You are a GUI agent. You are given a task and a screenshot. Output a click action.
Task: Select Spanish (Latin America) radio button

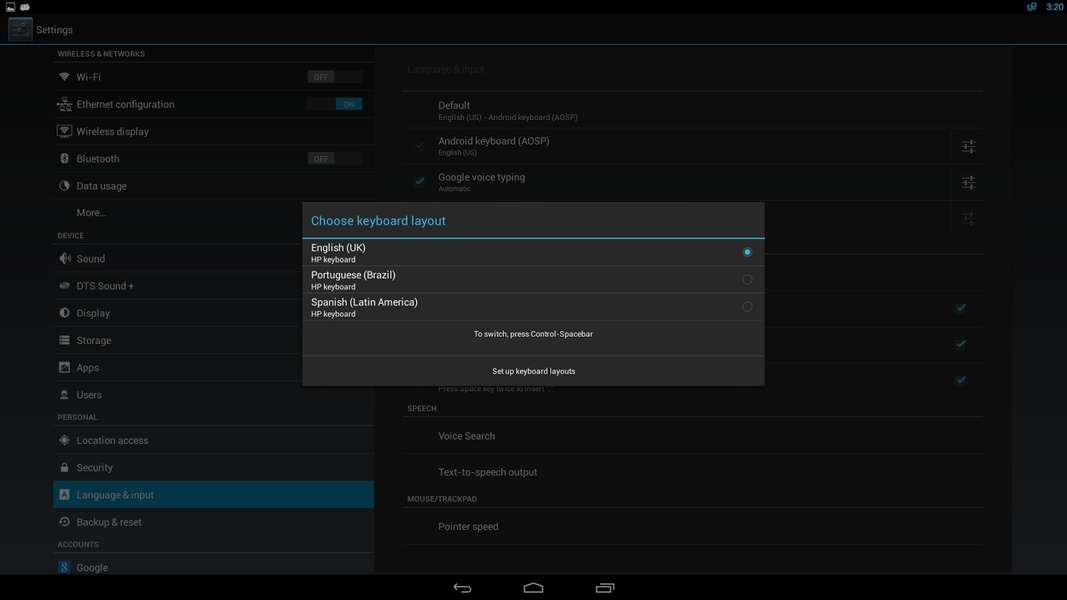click(x=746, y=307)
